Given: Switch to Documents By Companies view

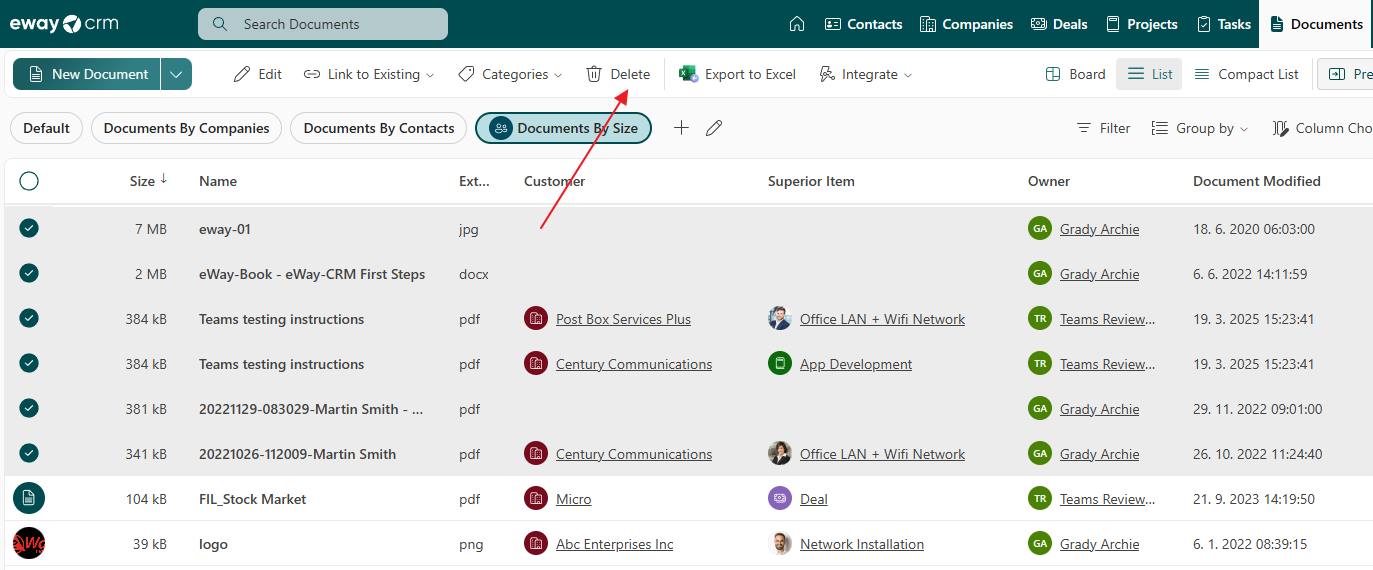Looking at the screenshot, I should [x=187, y=128].
